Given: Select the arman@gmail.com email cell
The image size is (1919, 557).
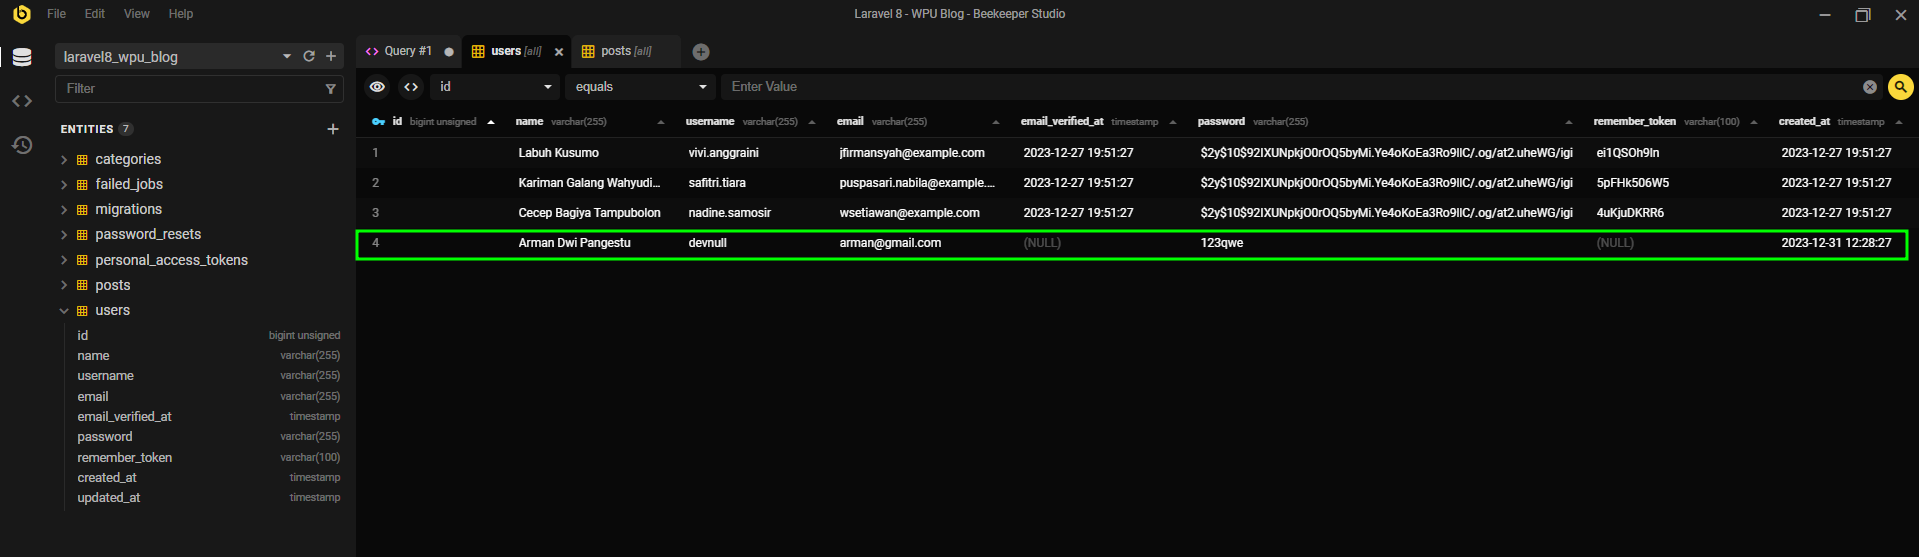Looking at the screenshot, I should tap(890, 243).
